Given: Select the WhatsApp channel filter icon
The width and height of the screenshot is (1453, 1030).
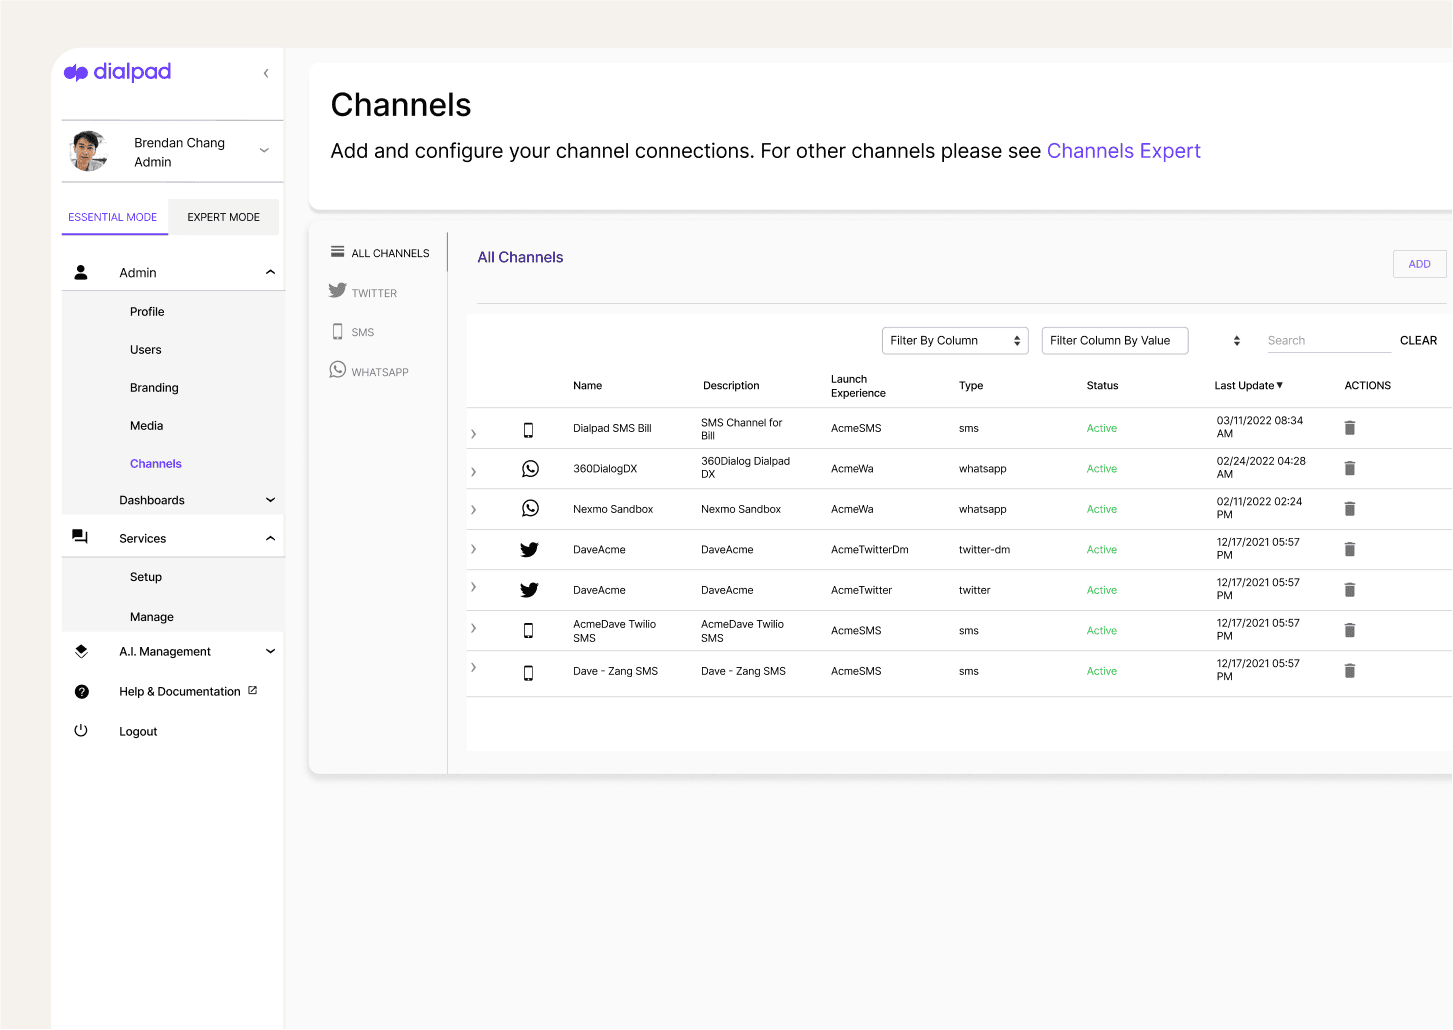Looking at the screenshot, I should tap(337, 369).
